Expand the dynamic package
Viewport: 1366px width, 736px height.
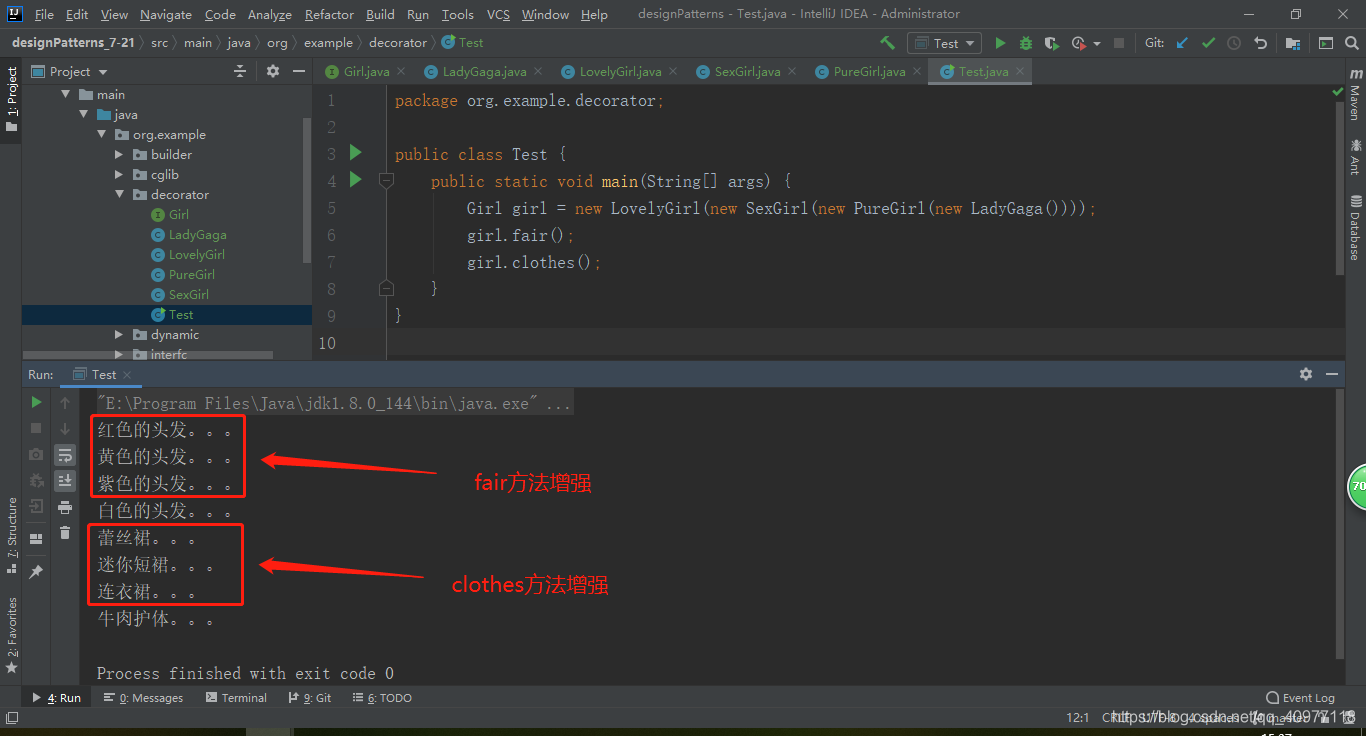[x=119, y=334]
